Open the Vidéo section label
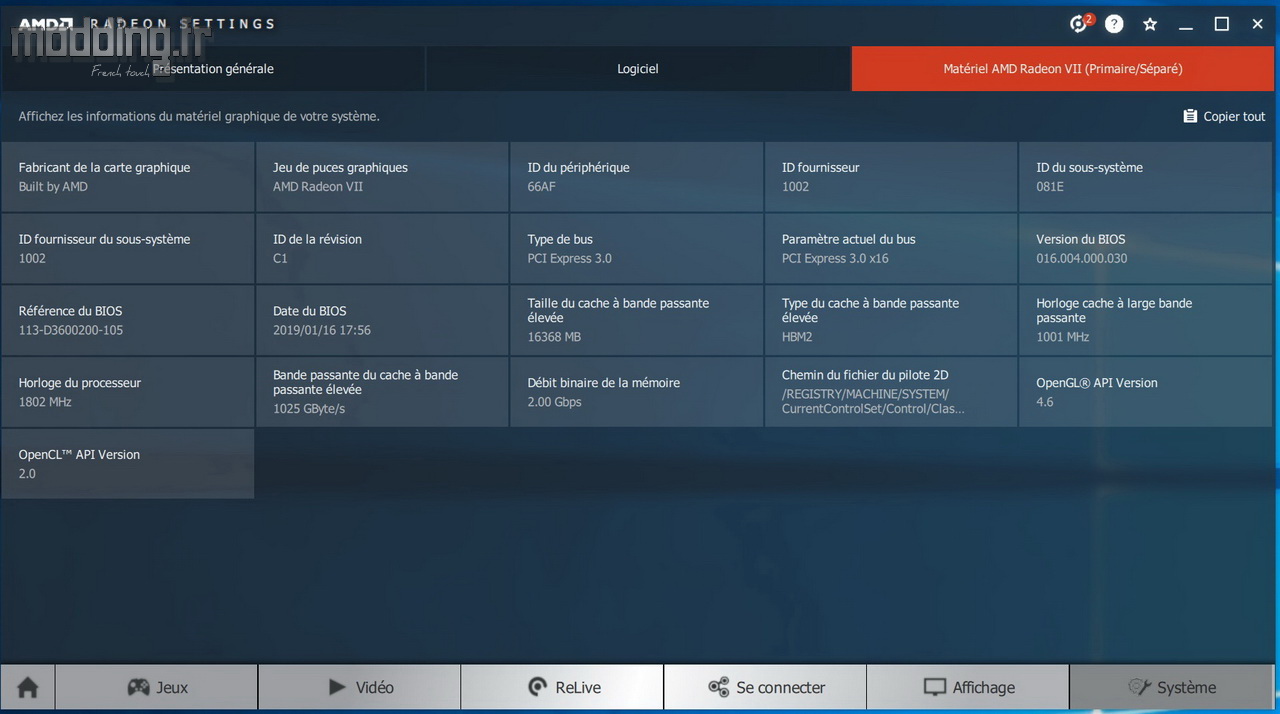 (375, 687)
